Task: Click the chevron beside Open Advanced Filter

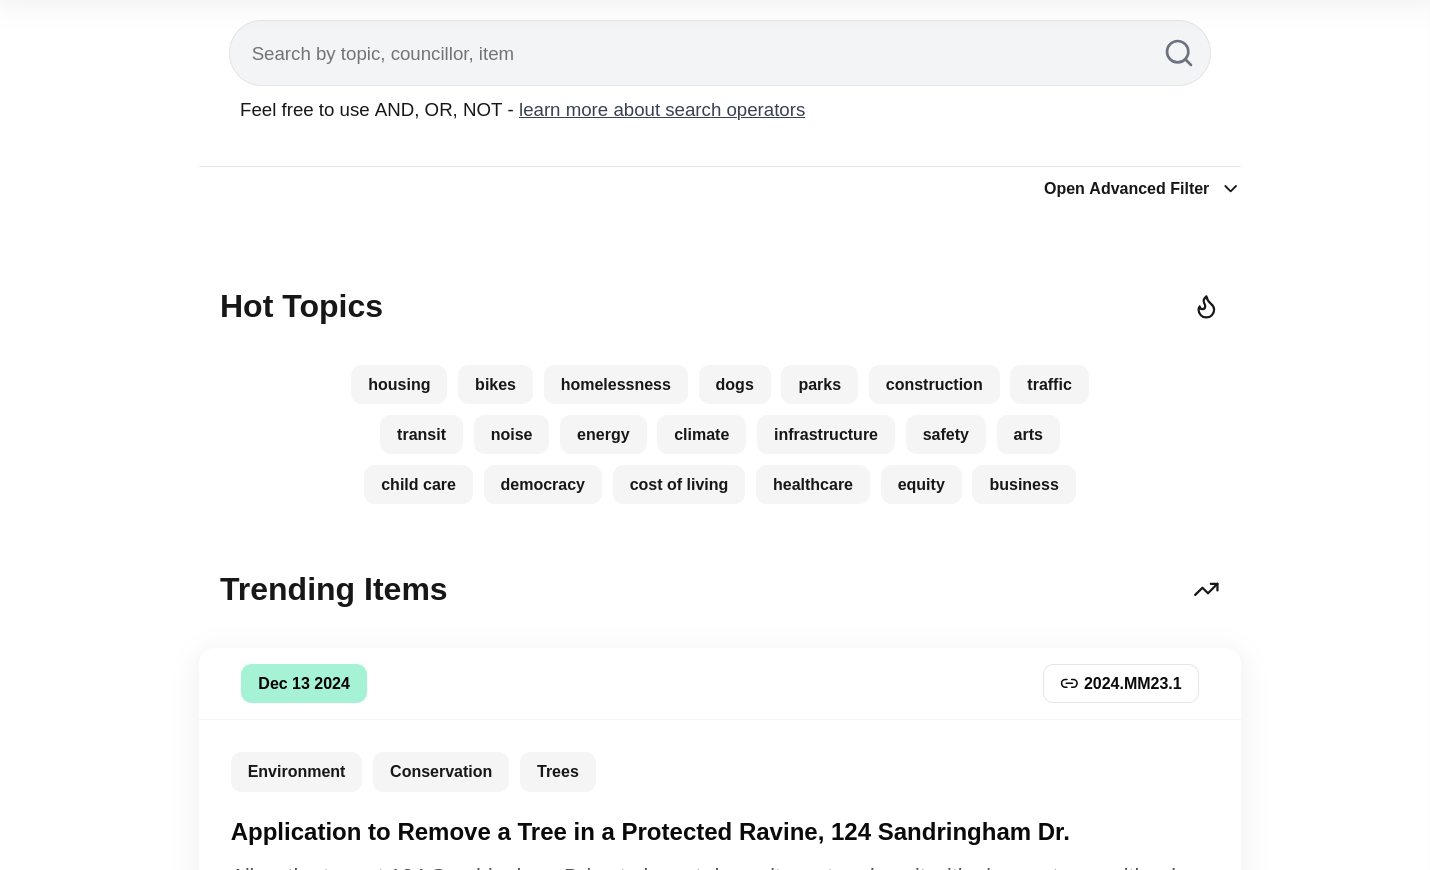Action: click(x=1230, y=188)
